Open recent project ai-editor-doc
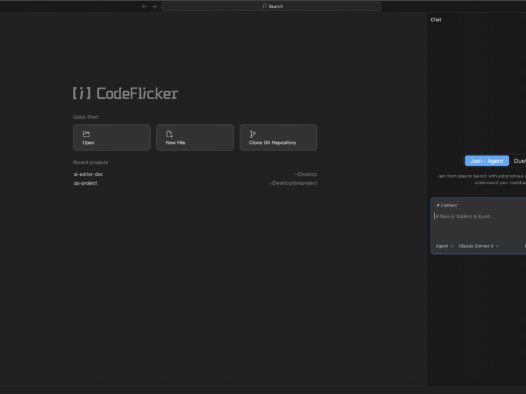This screenshot has height=394, width=526. tap(89, 174)
